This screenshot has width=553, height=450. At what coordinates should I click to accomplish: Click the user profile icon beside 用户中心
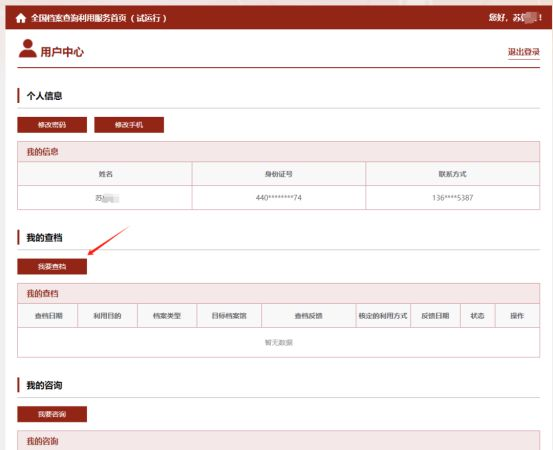point(28,48)
